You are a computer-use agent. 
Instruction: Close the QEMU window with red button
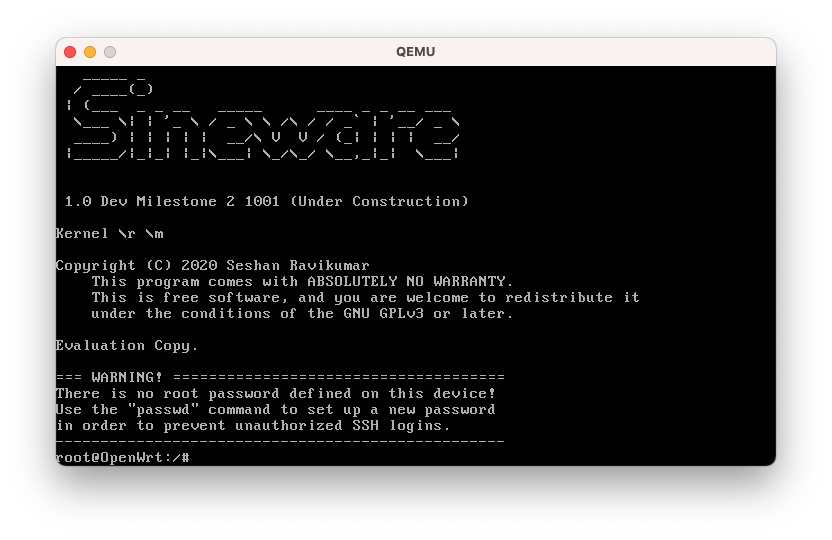pos(70,52)
